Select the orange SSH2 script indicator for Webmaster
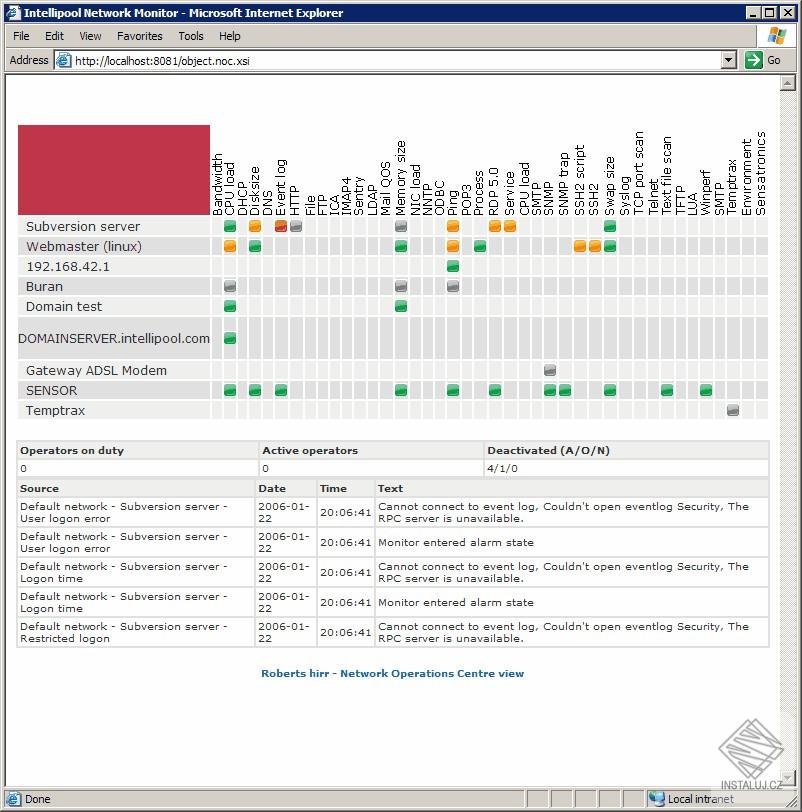 pos(580,246)
